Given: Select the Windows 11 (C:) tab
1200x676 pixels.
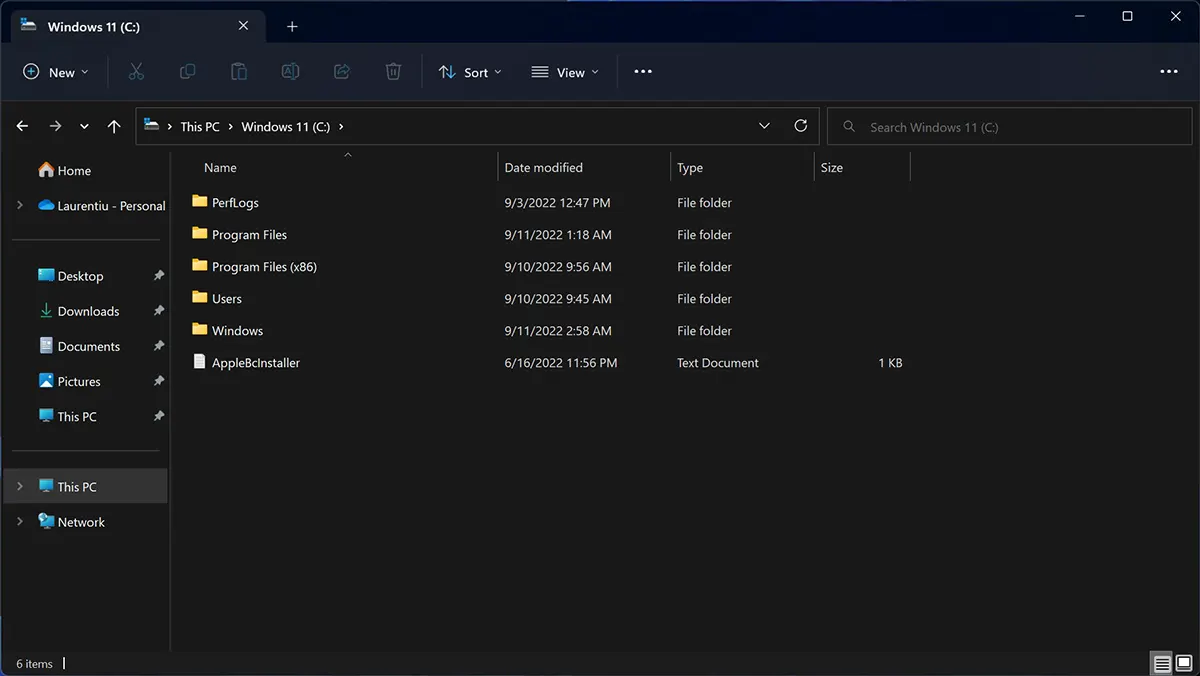Looking at the screenshot, I should coord(138,27).
